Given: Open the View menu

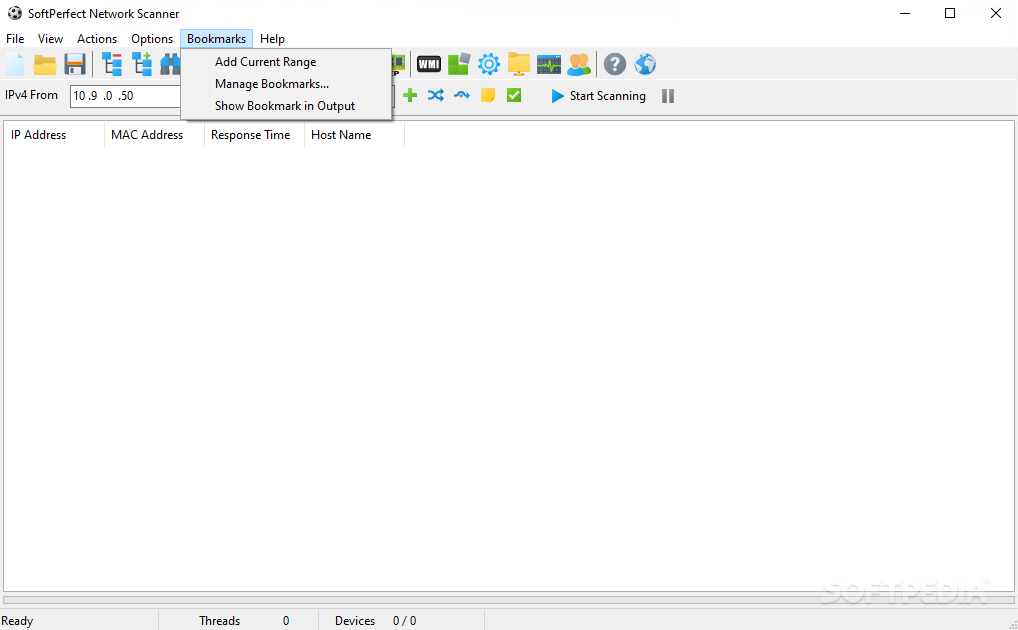Looking at the screenshot, I should coord(50,39).
